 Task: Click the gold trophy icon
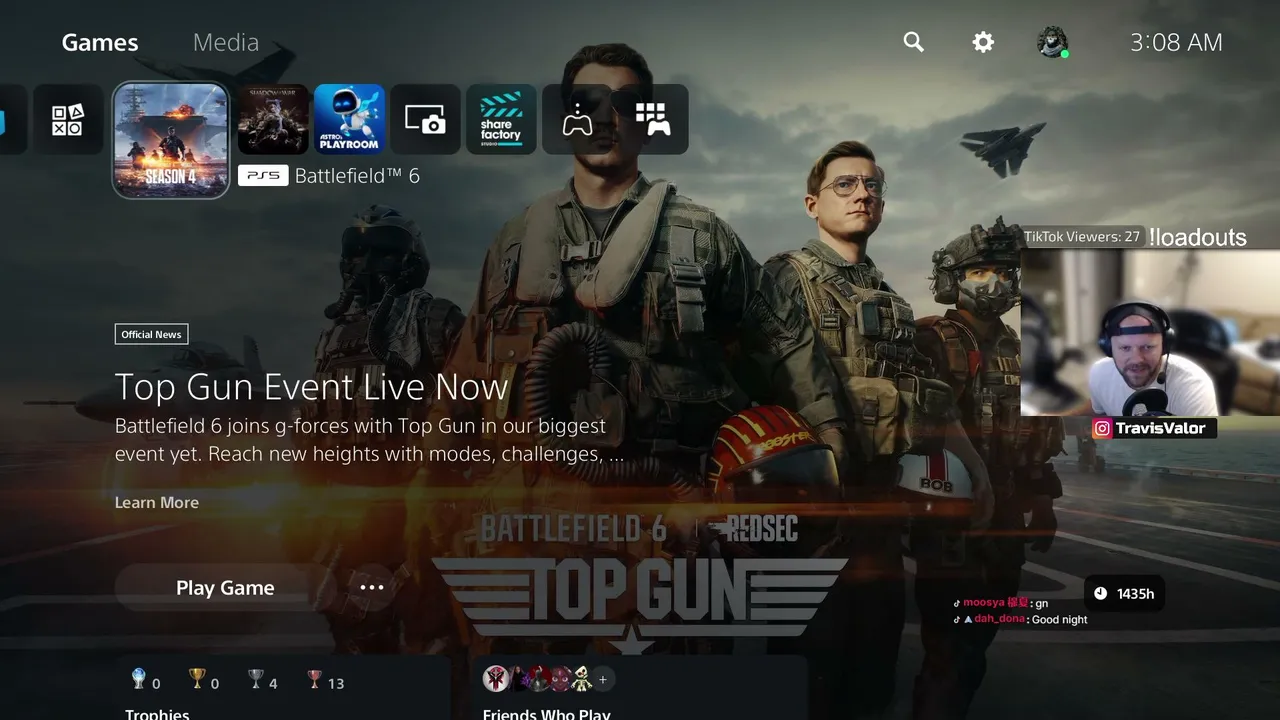pos(197,680)
